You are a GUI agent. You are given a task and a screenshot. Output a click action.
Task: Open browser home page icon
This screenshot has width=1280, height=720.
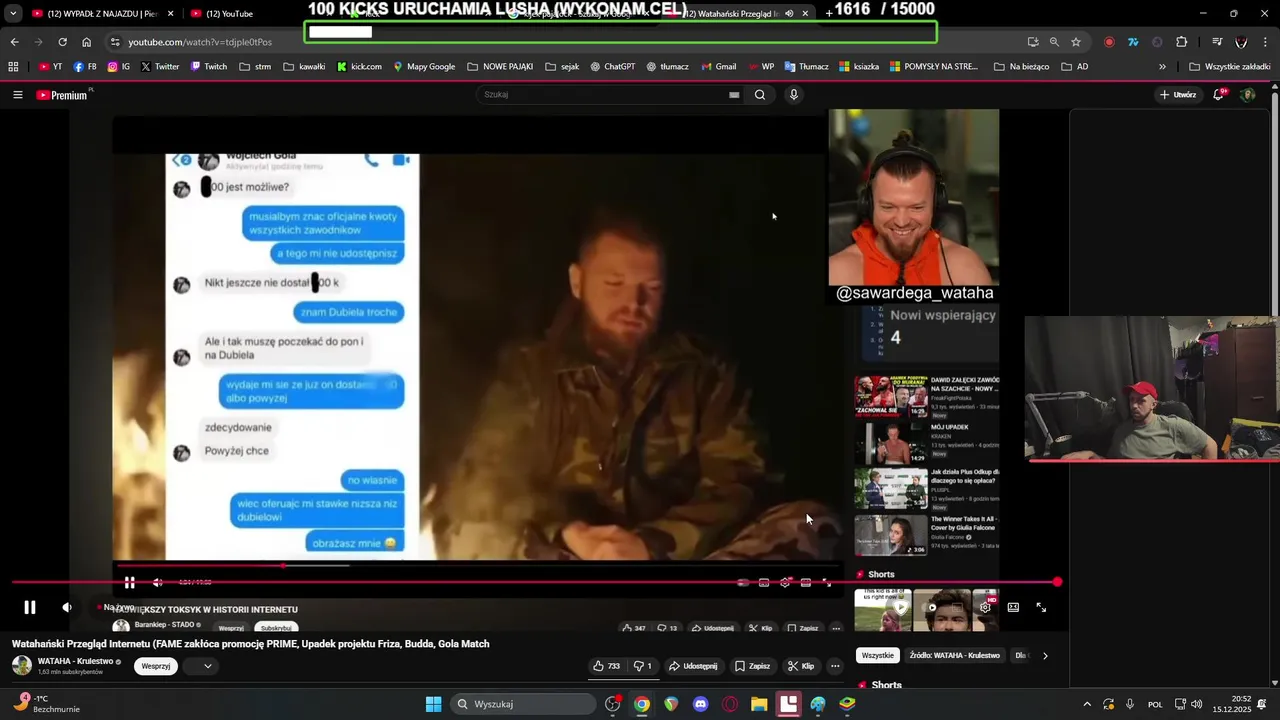(87, 42)
